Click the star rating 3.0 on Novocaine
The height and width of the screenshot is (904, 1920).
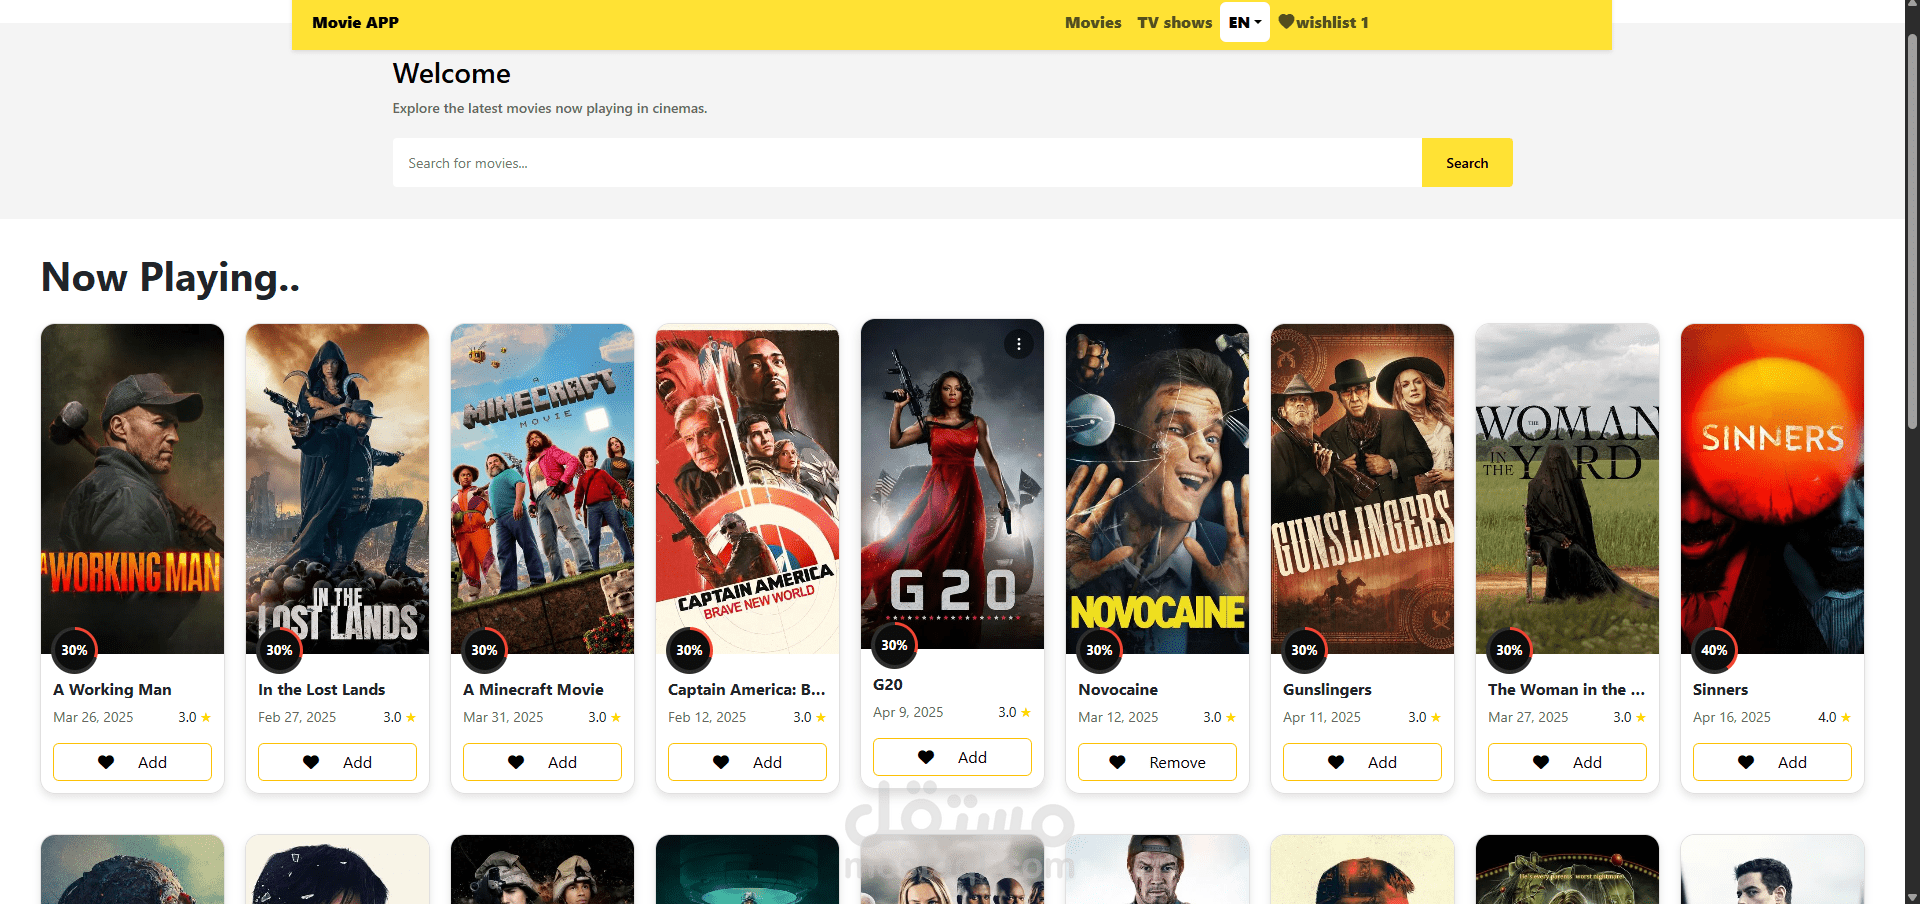(x=1219, y=717)
